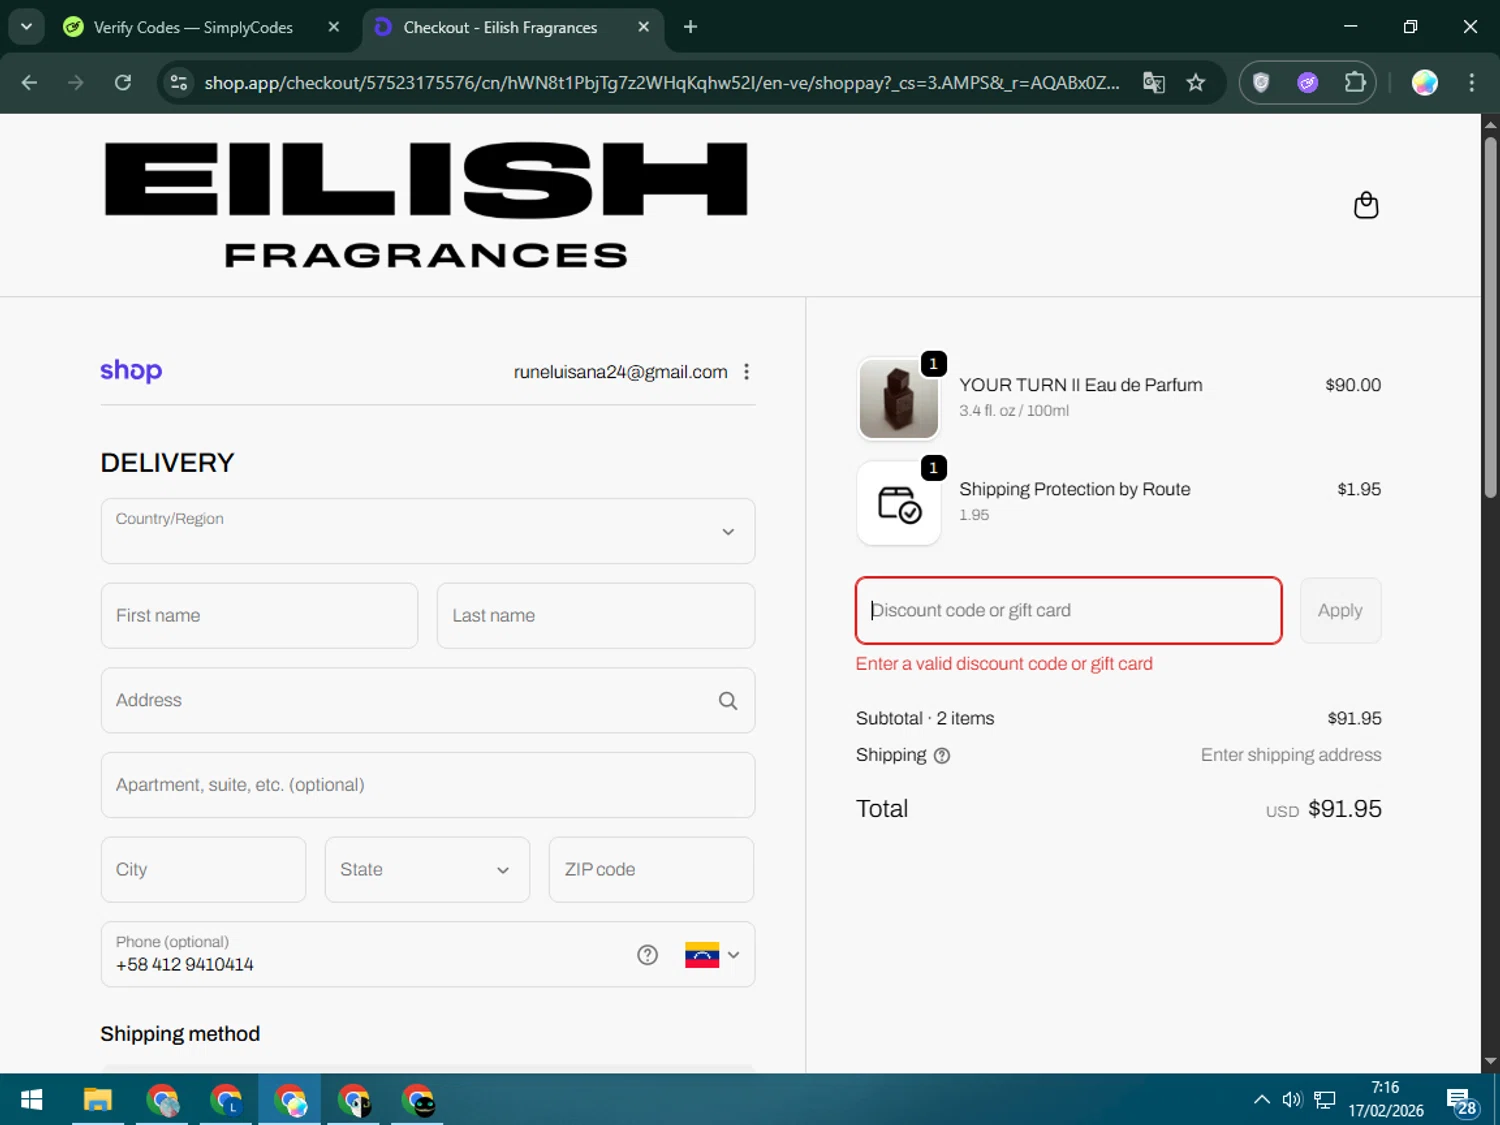Viewport: 1500px width, 1125px height.
Task: Close the Verify Codes tab
Action: pyautogui.click(x=334, y=27)
